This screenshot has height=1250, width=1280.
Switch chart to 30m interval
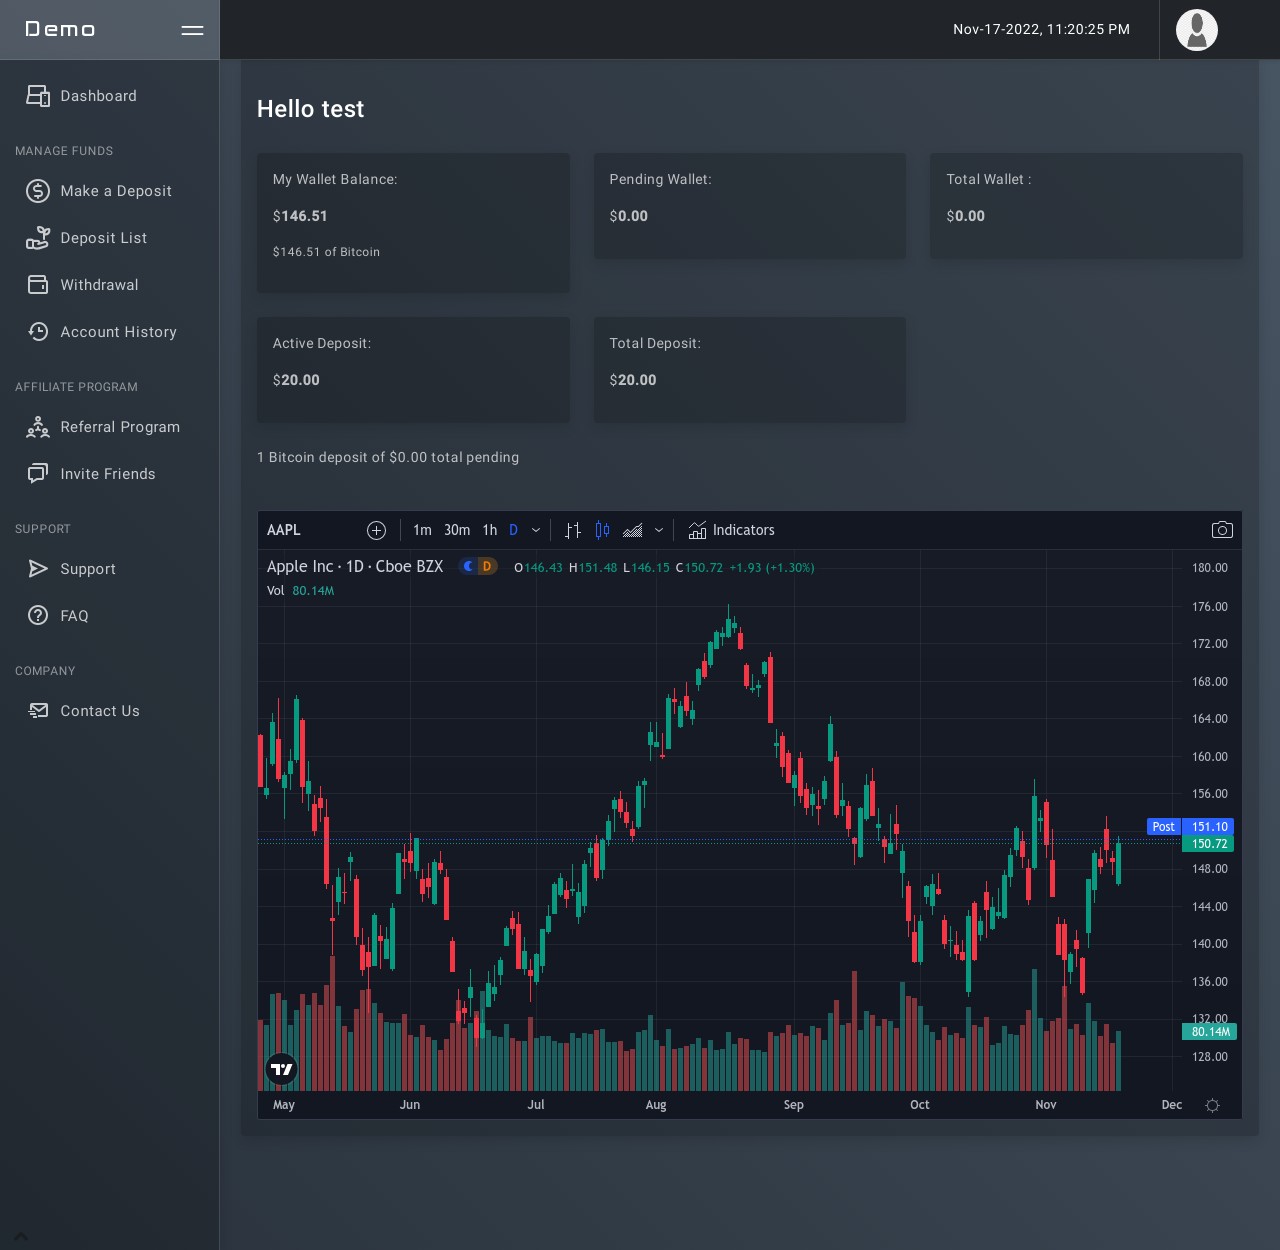coord(457,530)
